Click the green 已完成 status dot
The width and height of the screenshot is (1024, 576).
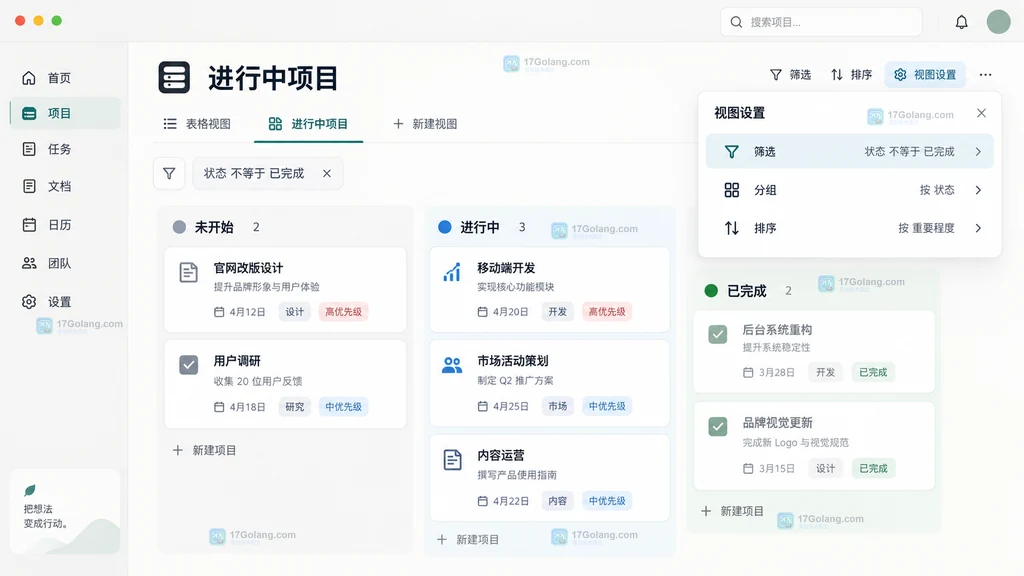click(711, 291)
